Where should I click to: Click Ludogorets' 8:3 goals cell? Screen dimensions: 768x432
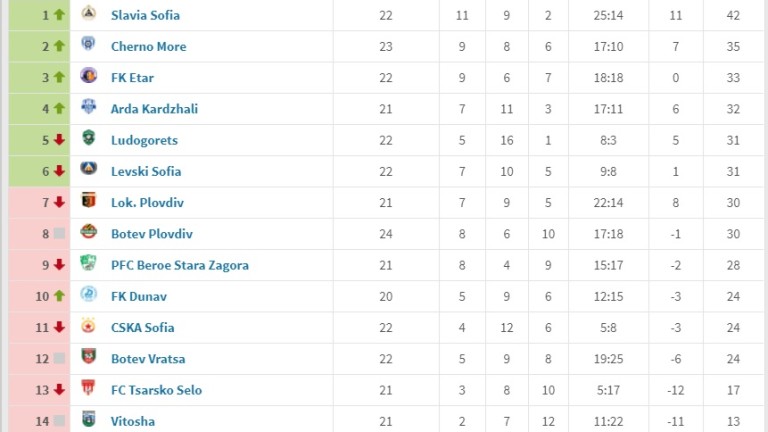tap(608, 140)
